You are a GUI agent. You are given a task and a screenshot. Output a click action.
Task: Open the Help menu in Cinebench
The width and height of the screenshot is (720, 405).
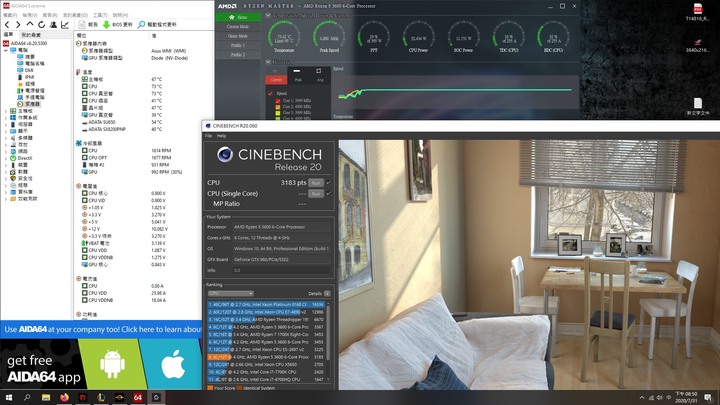(x=221, y=136)
